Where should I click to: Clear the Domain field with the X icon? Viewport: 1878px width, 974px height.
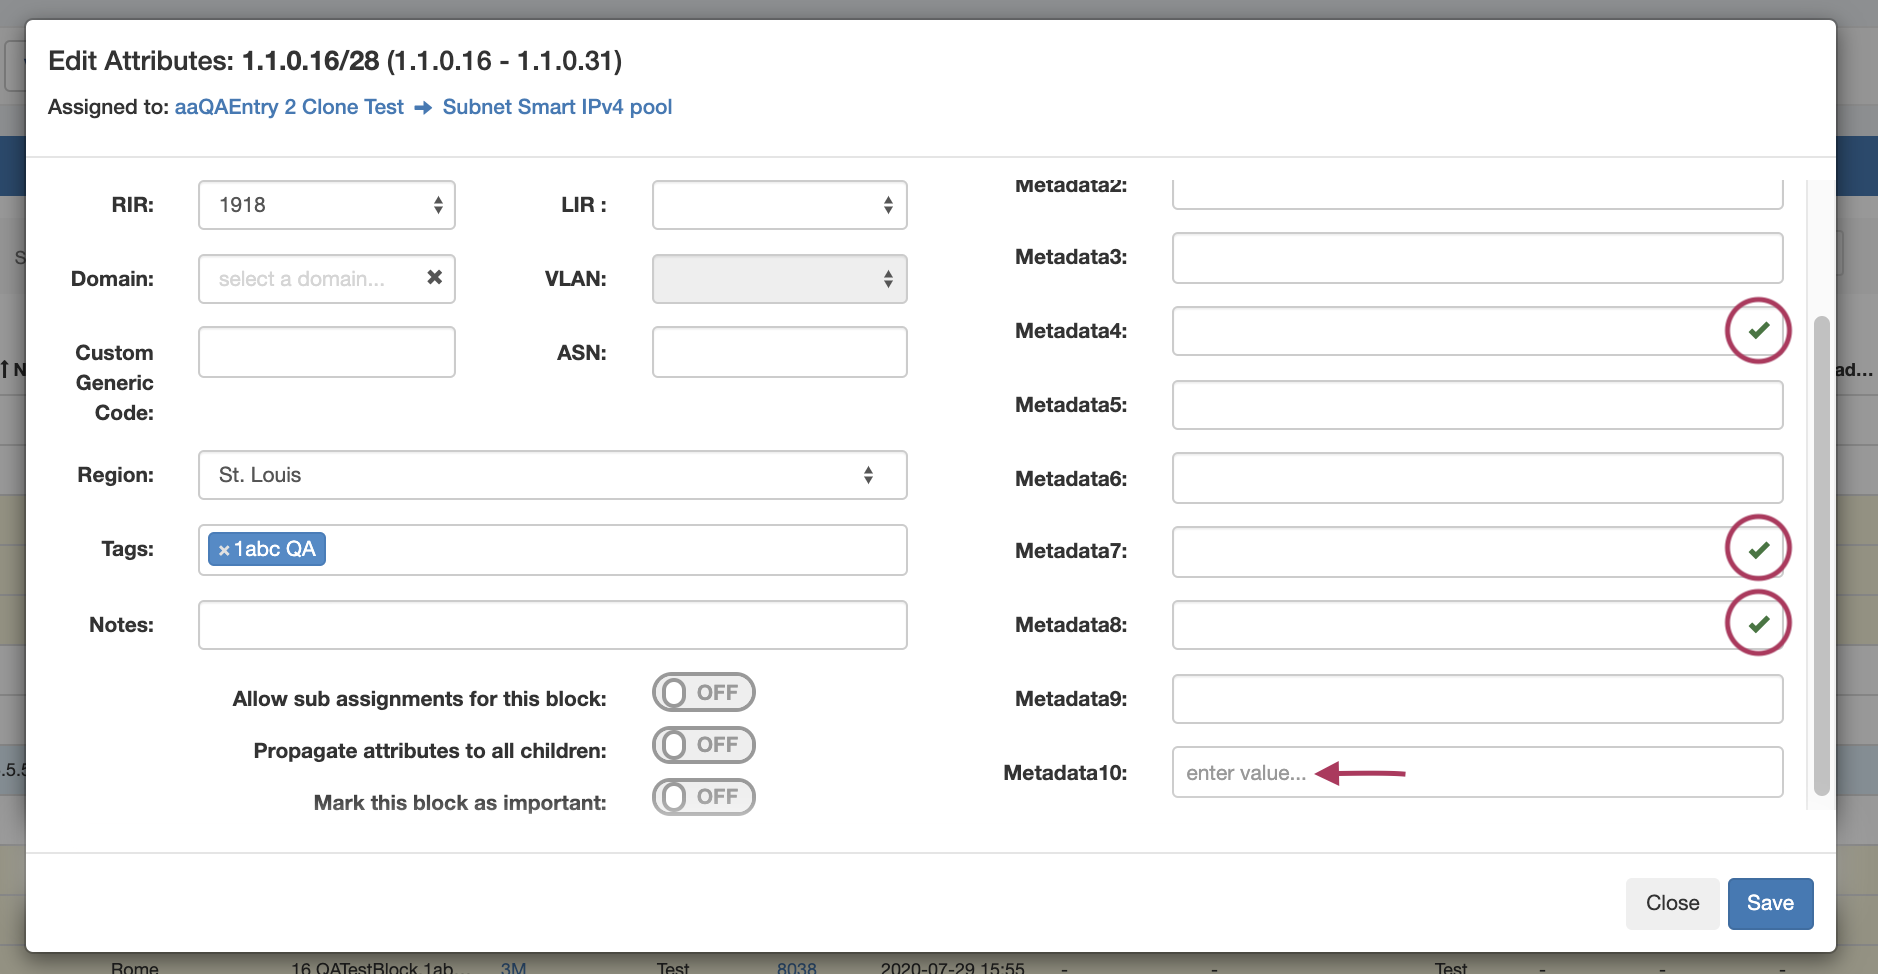pyautogui.click(x=434, y=277)
